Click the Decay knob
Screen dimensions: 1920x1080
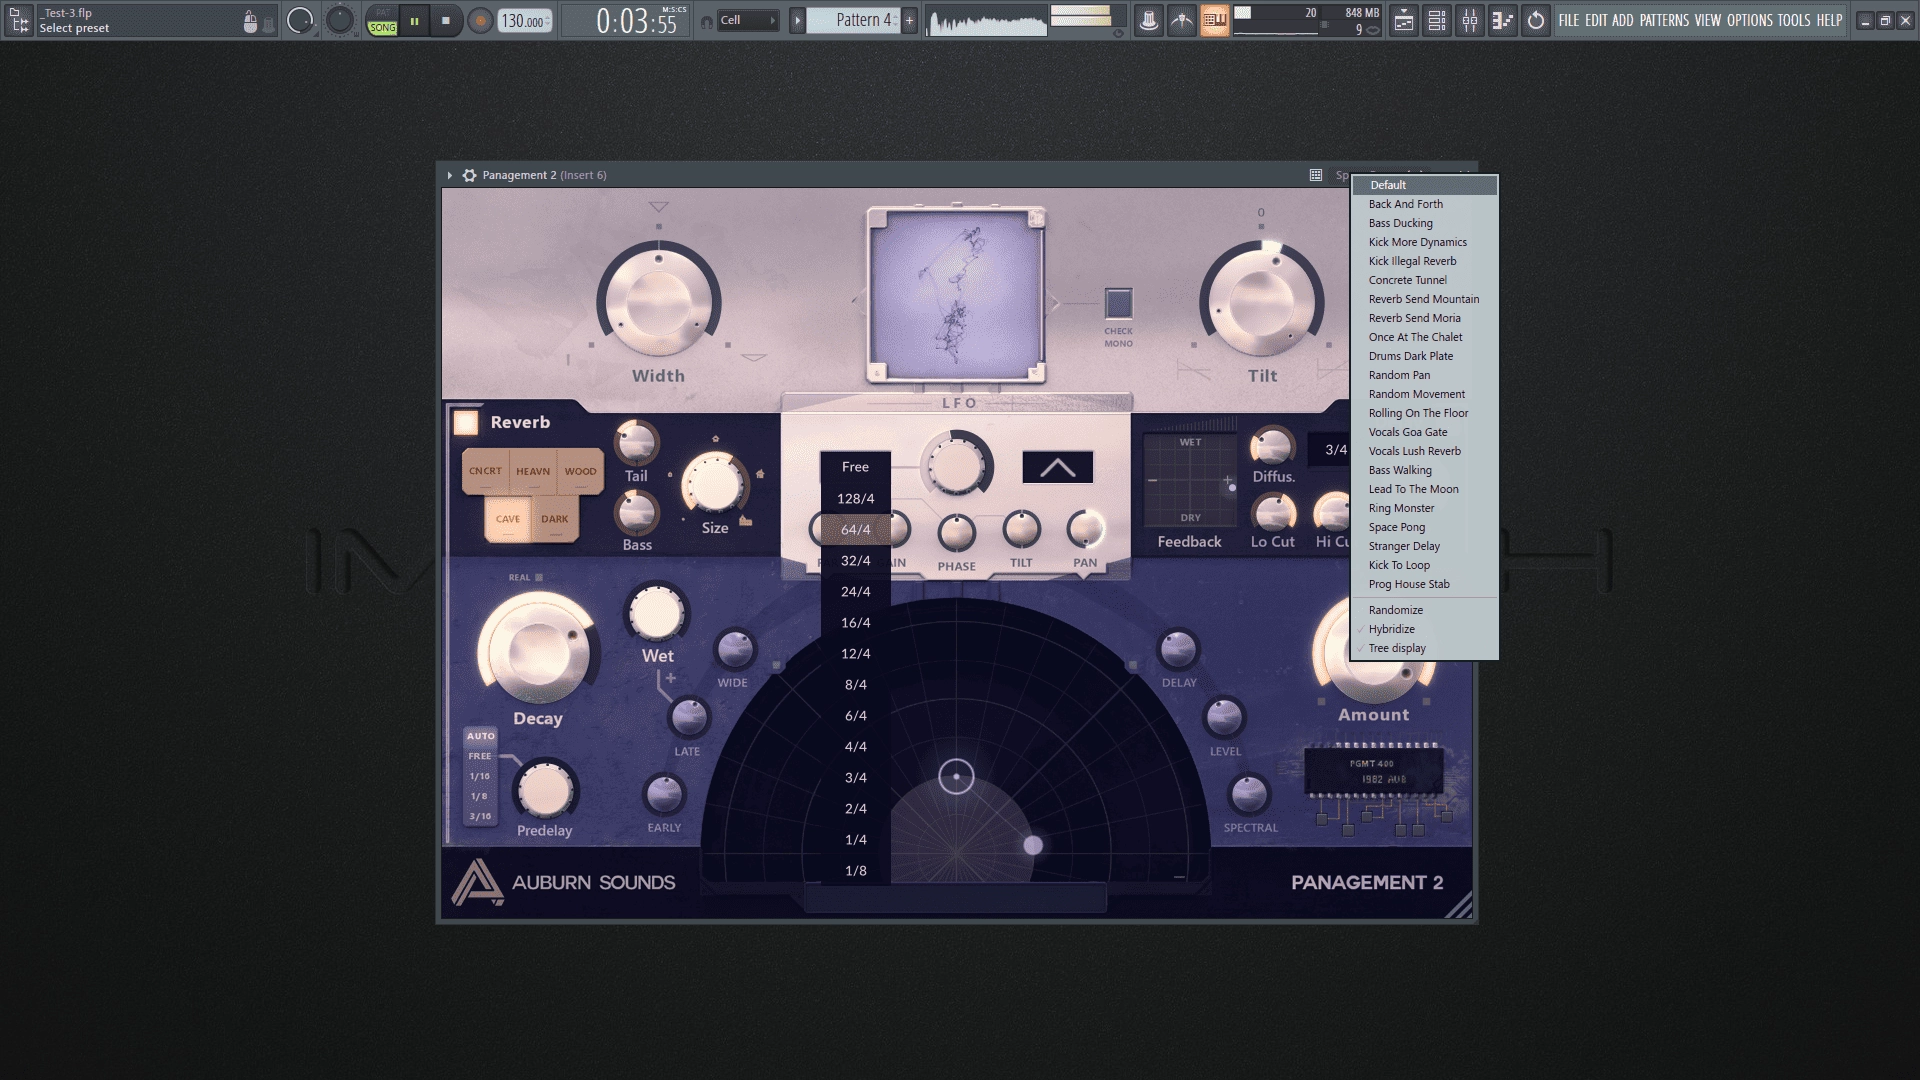(x=538, y=649)
